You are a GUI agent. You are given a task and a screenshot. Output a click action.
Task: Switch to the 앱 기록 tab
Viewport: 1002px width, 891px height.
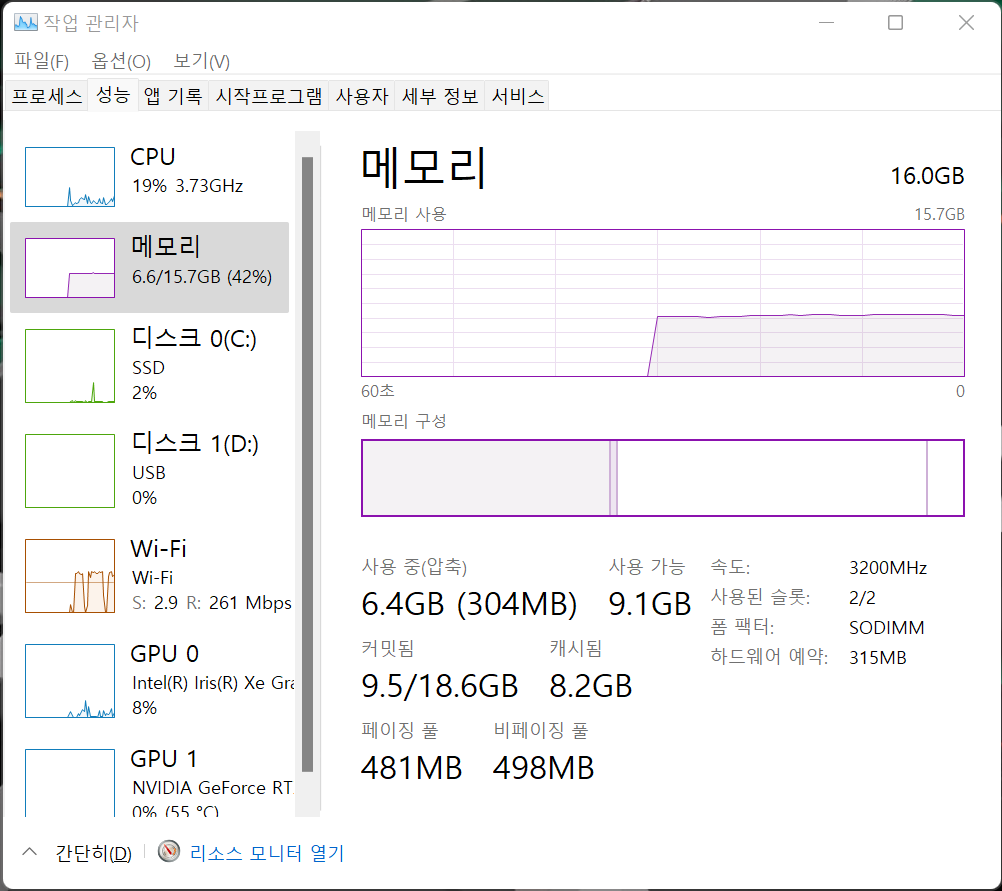[173, 97]
